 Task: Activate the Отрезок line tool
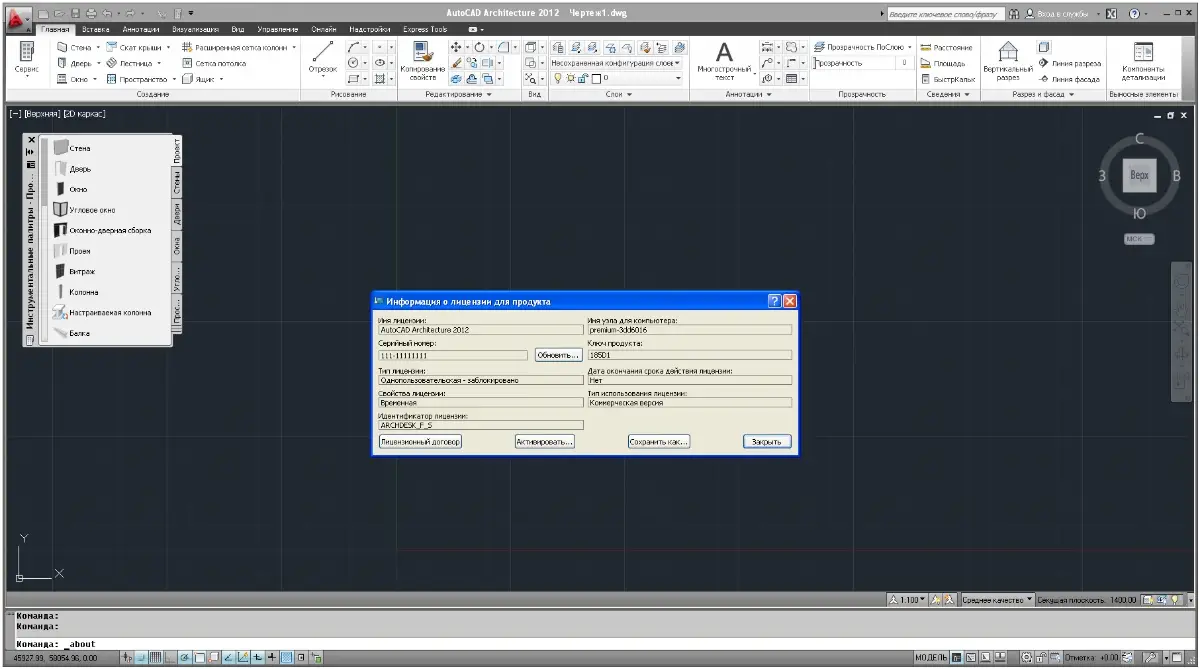pos(323,59)
